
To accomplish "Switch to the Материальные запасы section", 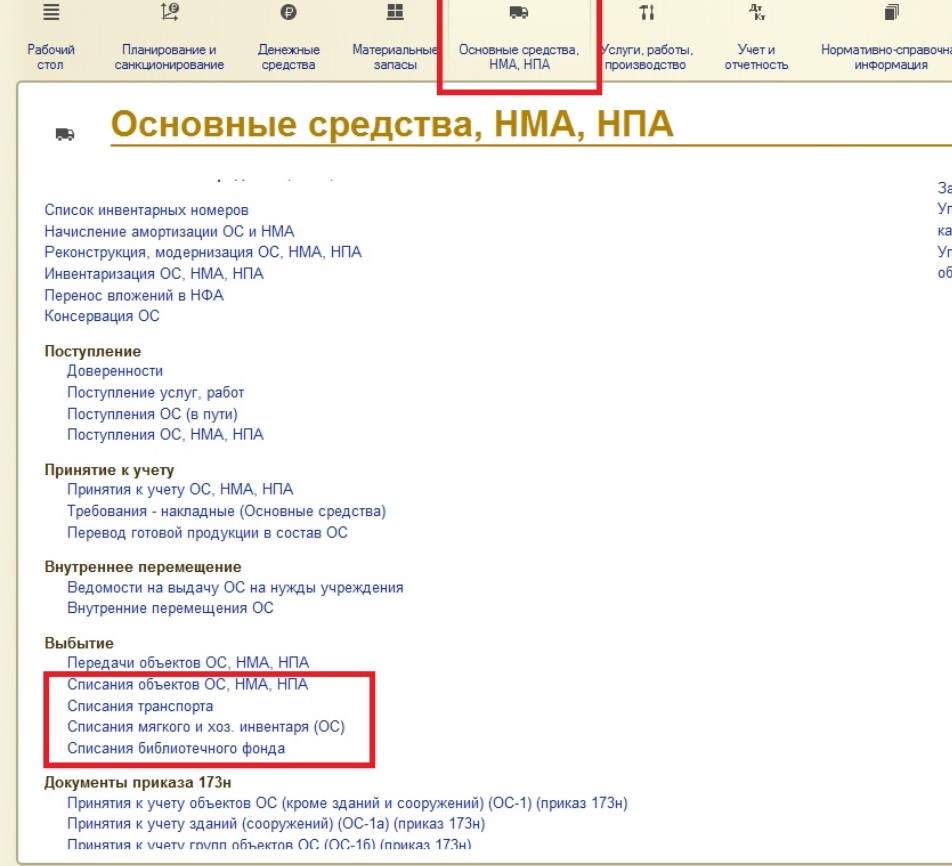I will coord(395,56).
